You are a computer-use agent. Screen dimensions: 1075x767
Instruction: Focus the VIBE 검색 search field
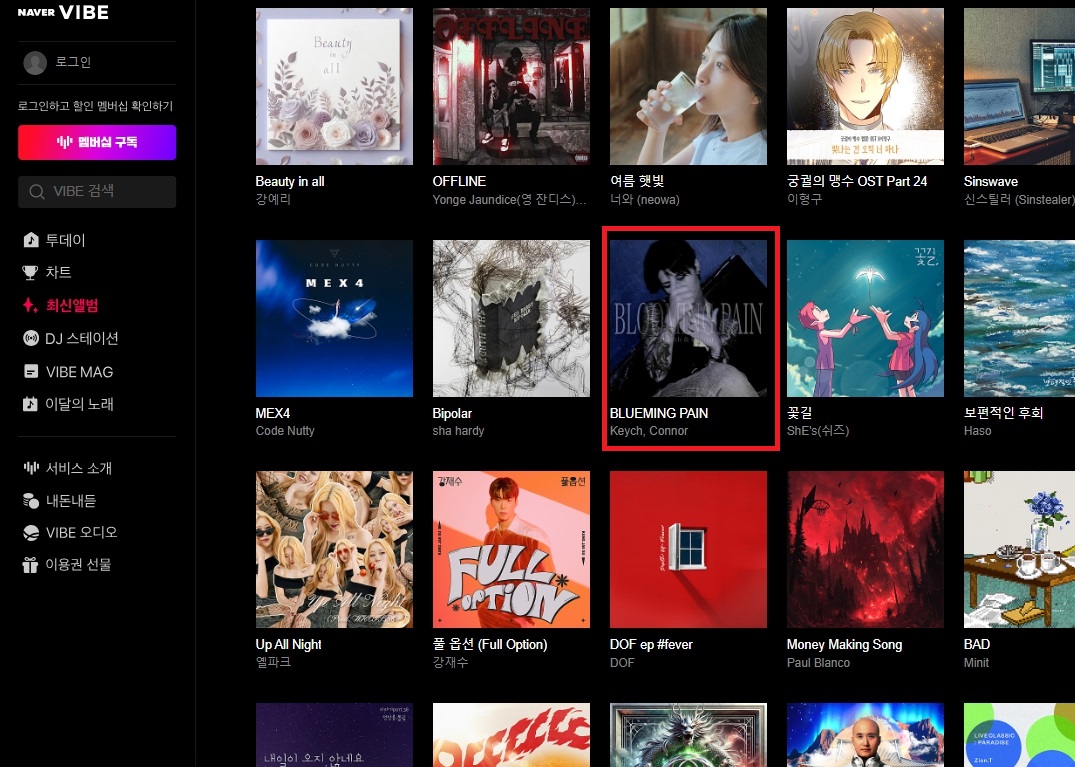[x=97, y=191]
